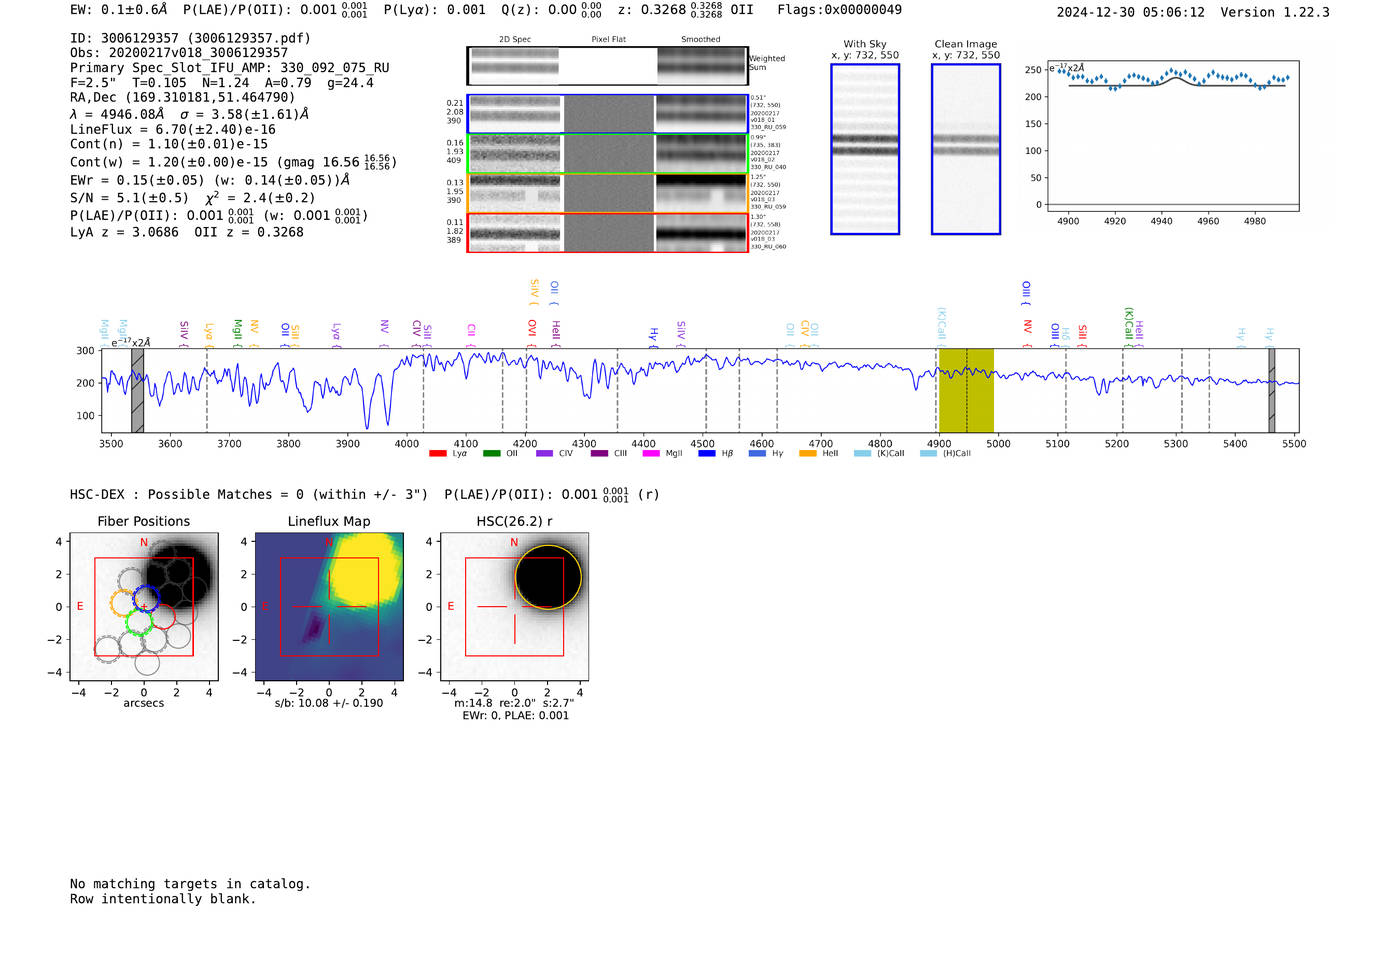Click the blue fiber circle in Fiber Positions
This screenshot has height=953, width=1400.
coord(146,600)
